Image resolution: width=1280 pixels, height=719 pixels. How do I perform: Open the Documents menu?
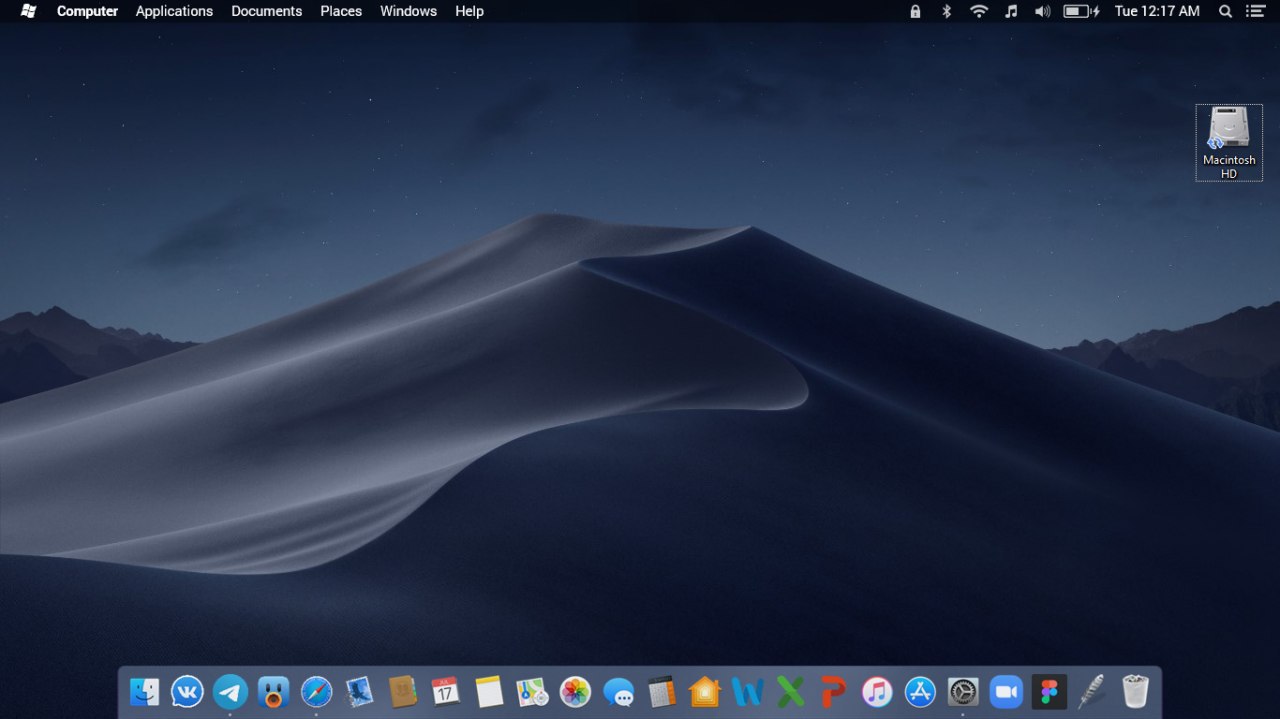click(266, 11)
